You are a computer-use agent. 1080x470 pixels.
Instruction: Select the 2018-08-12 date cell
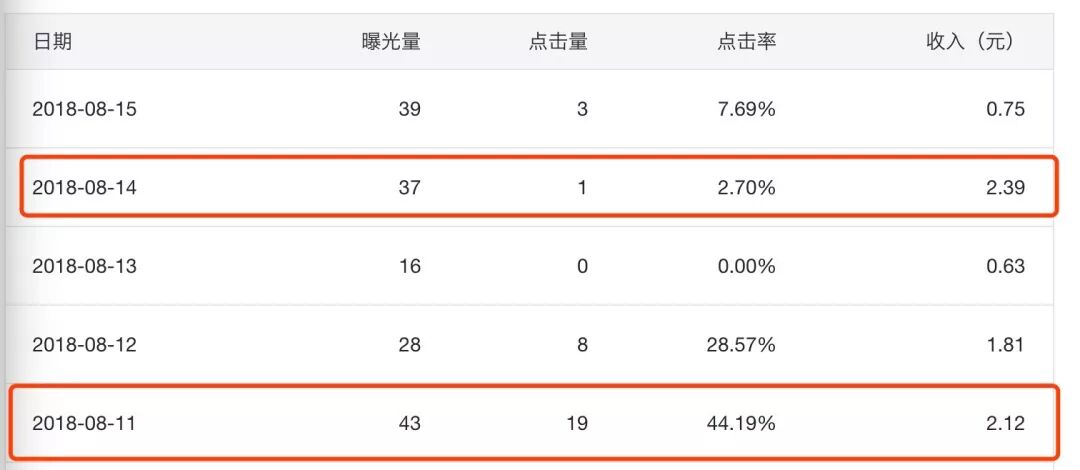click(84, 345)
